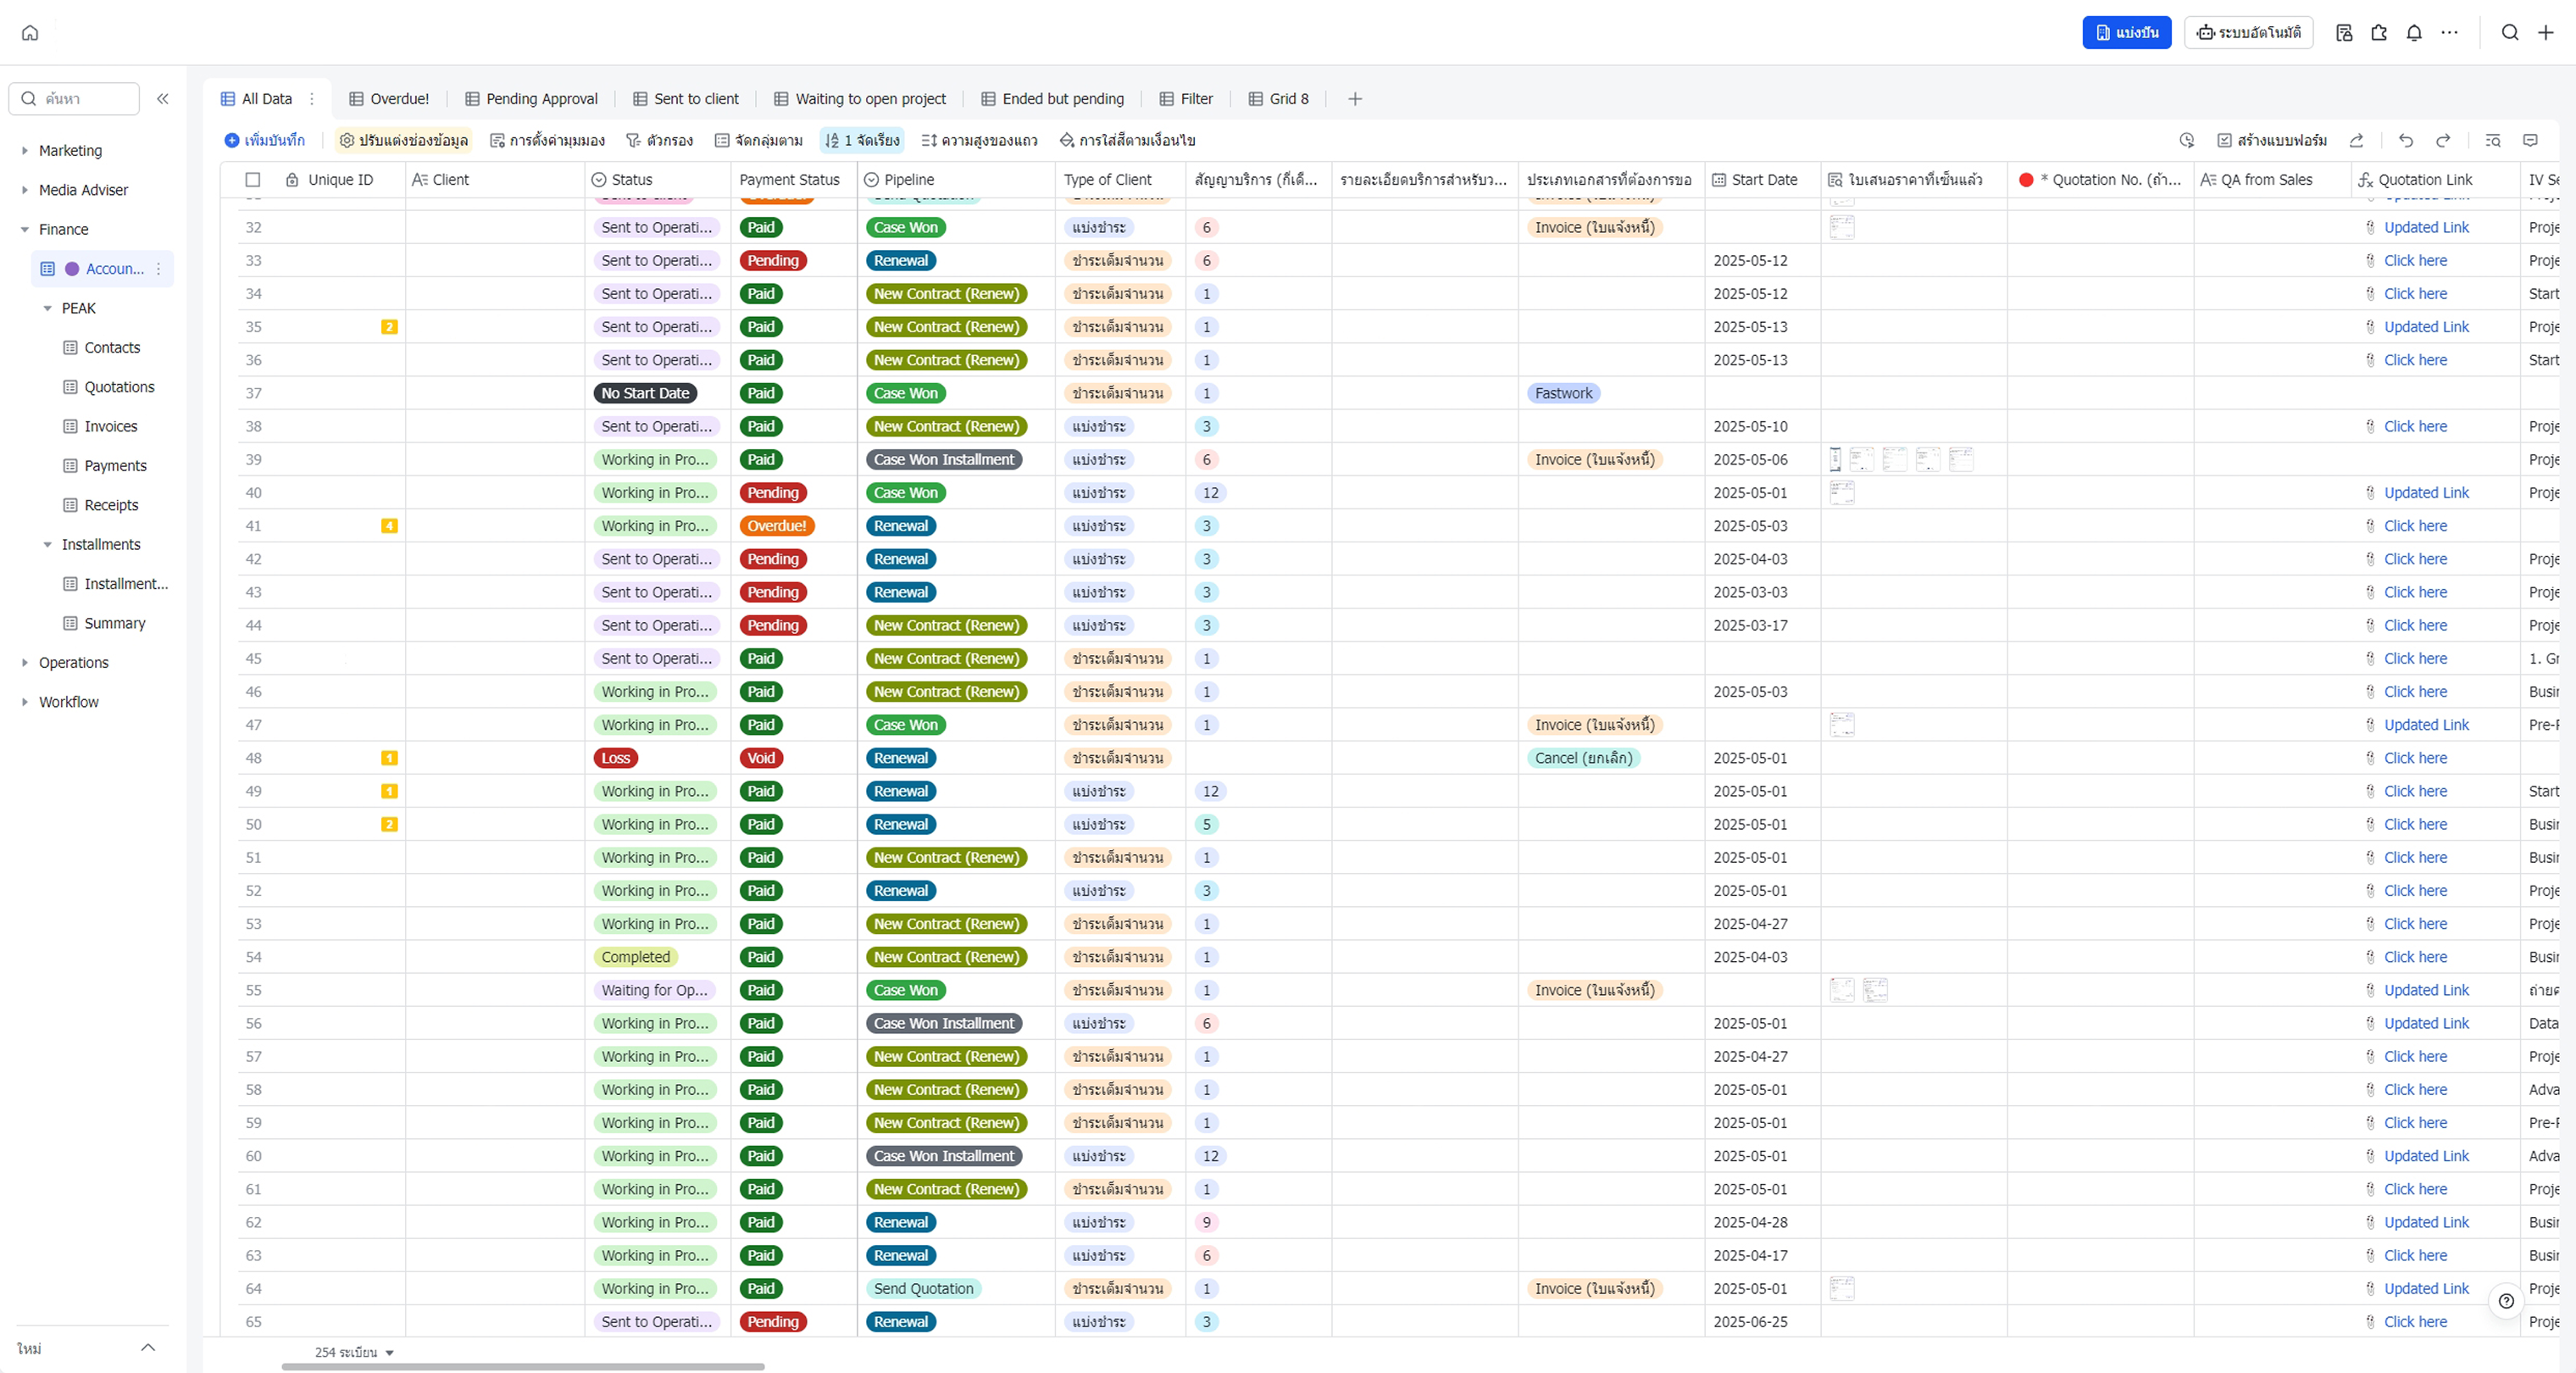Open the find-in-records search icon

pyautogui.click(x=2493, y=141)
